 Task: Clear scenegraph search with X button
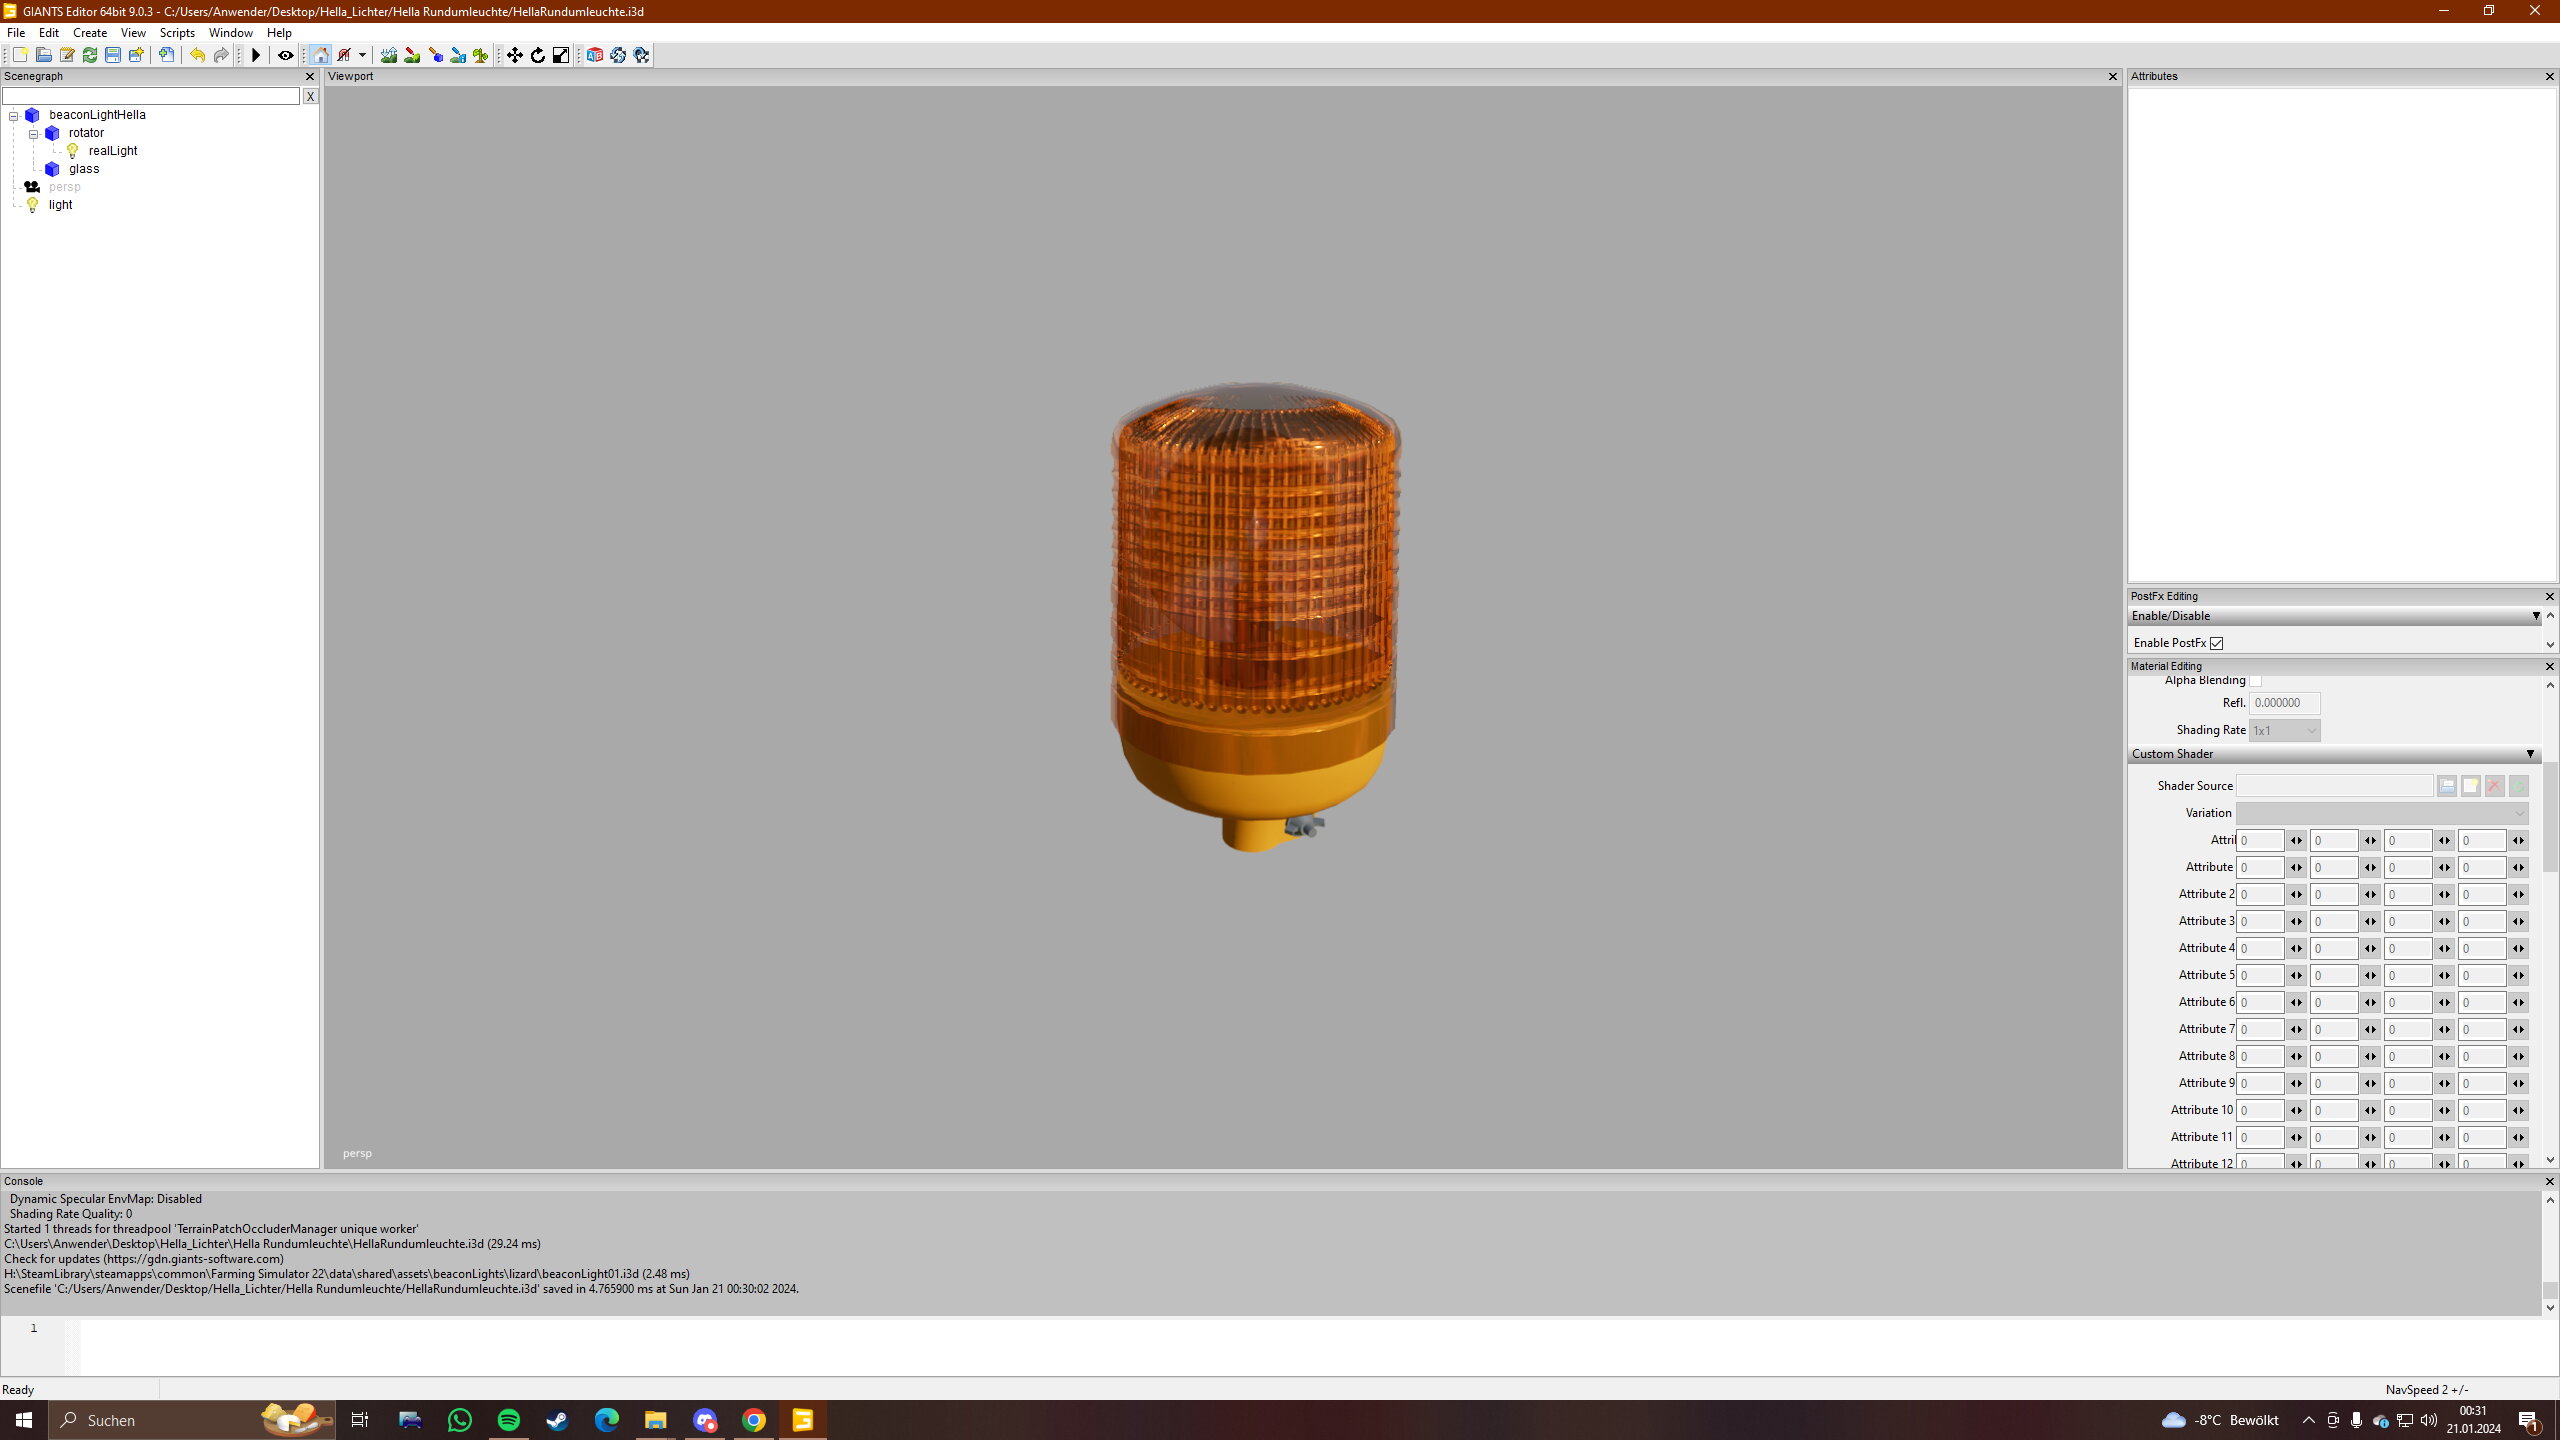coord(310,97)
